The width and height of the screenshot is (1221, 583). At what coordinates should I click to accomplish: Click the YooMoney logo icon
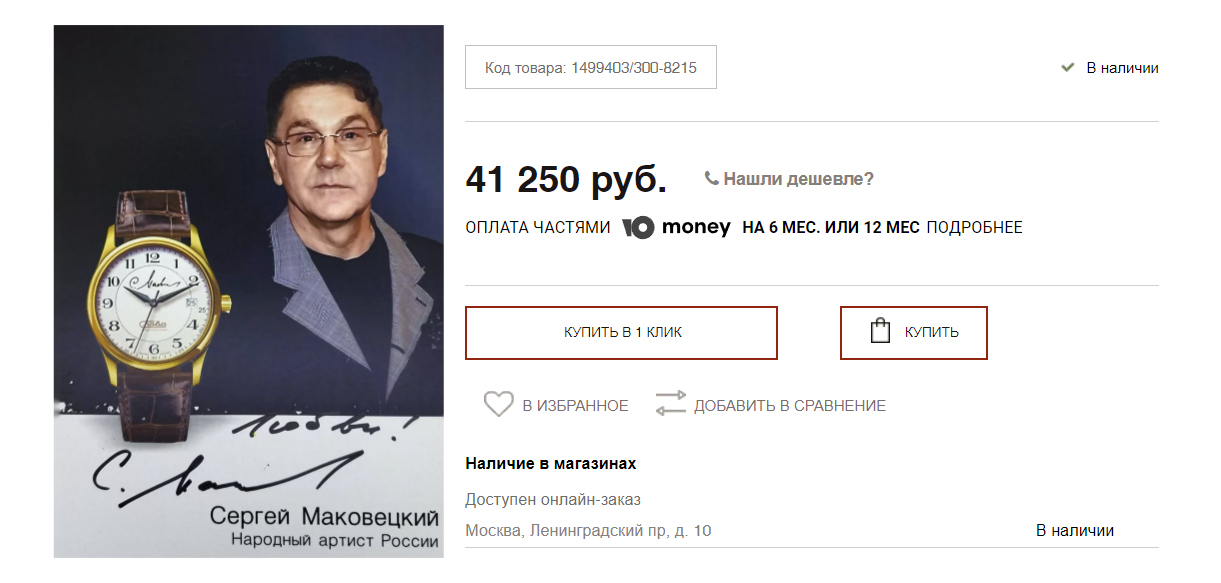638,227
